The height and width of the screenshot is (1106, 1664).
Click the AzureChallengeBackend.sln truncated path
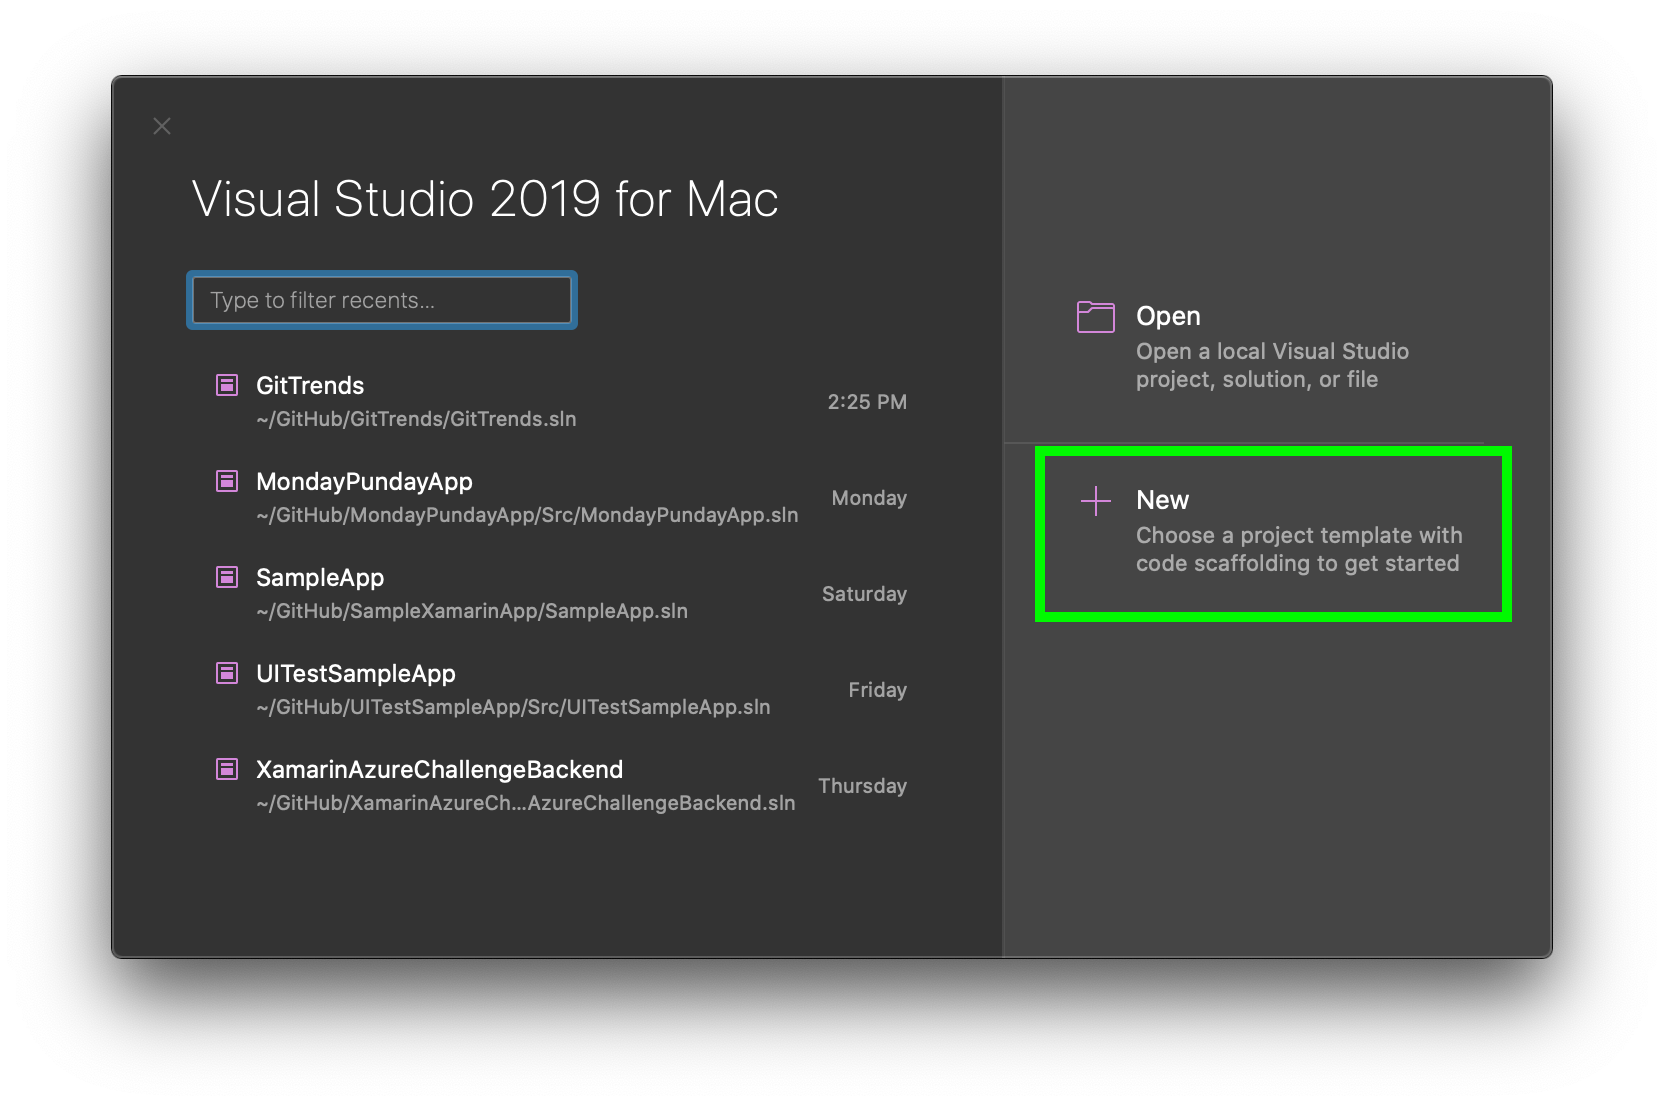pos(526,803)
